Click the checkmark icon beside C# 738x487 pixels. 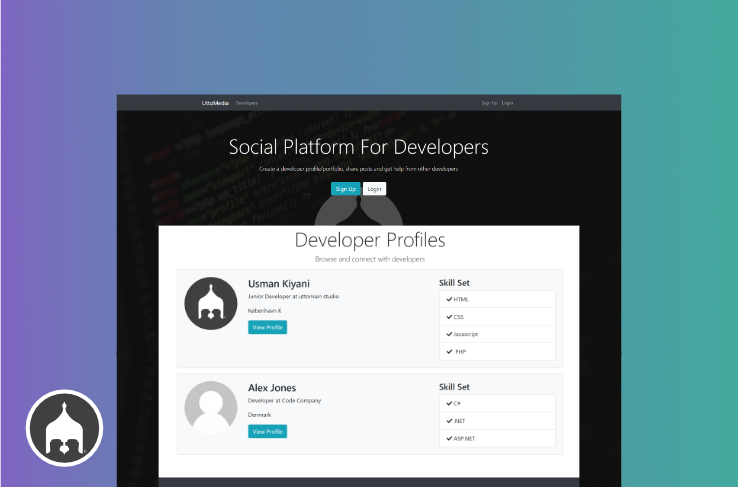click(449, 403)
